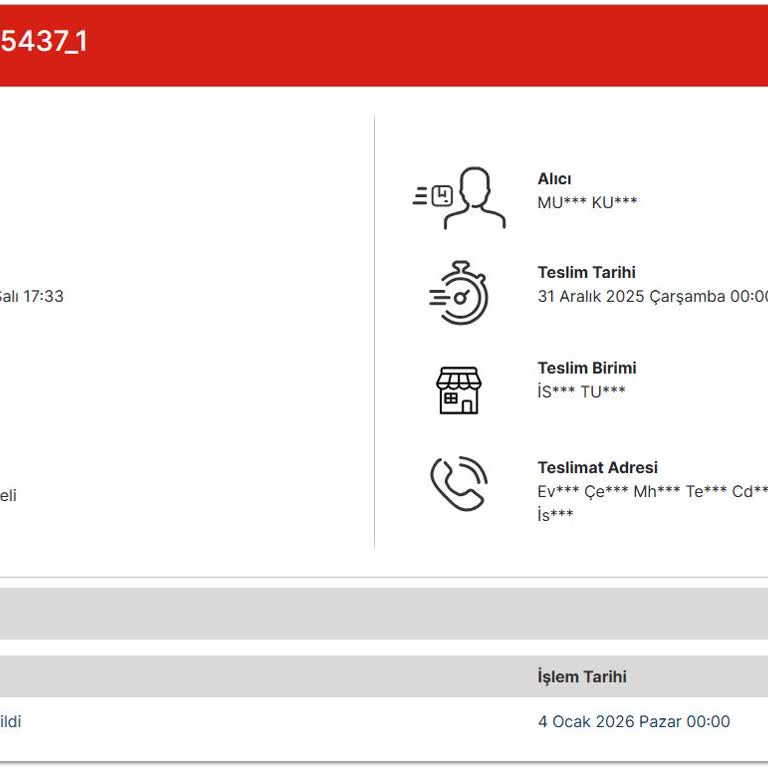Click the tracking number ending 5437_1 in red header

tap(43, 43)
